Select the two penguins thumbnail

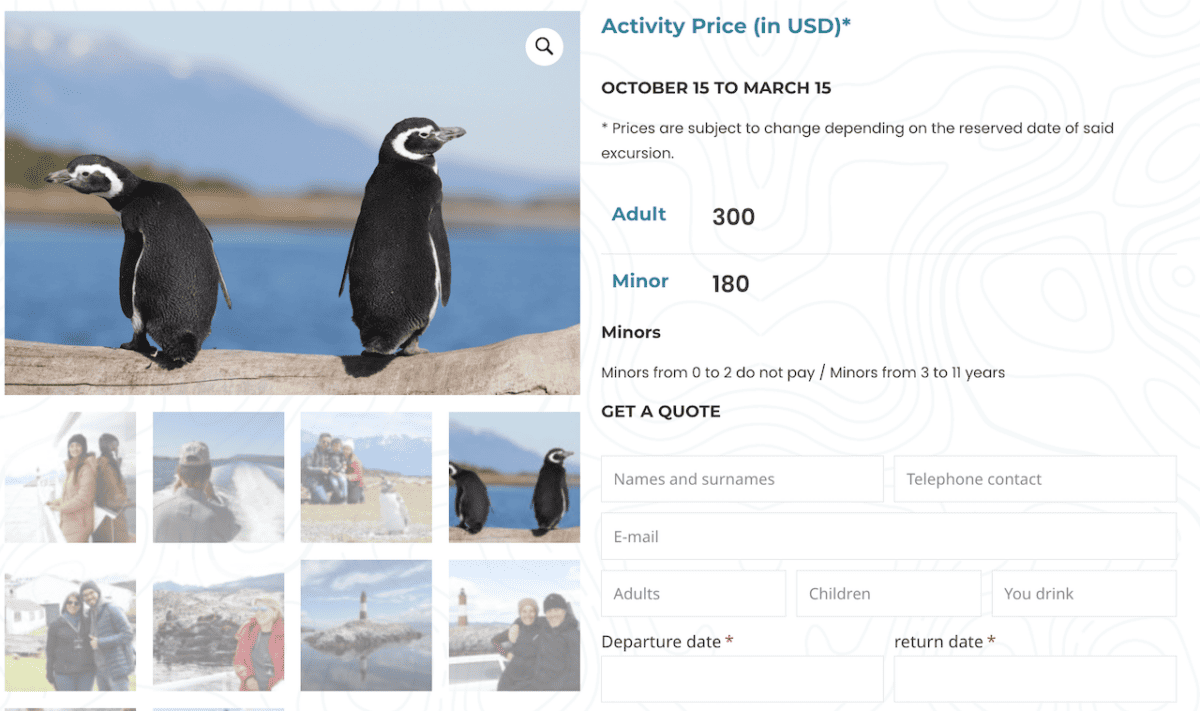[514, 477]
